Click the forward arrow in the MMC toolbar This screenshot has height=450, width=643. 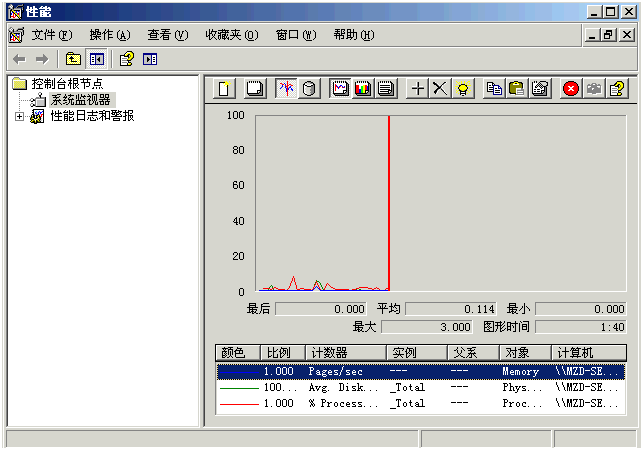pos(42,59)
